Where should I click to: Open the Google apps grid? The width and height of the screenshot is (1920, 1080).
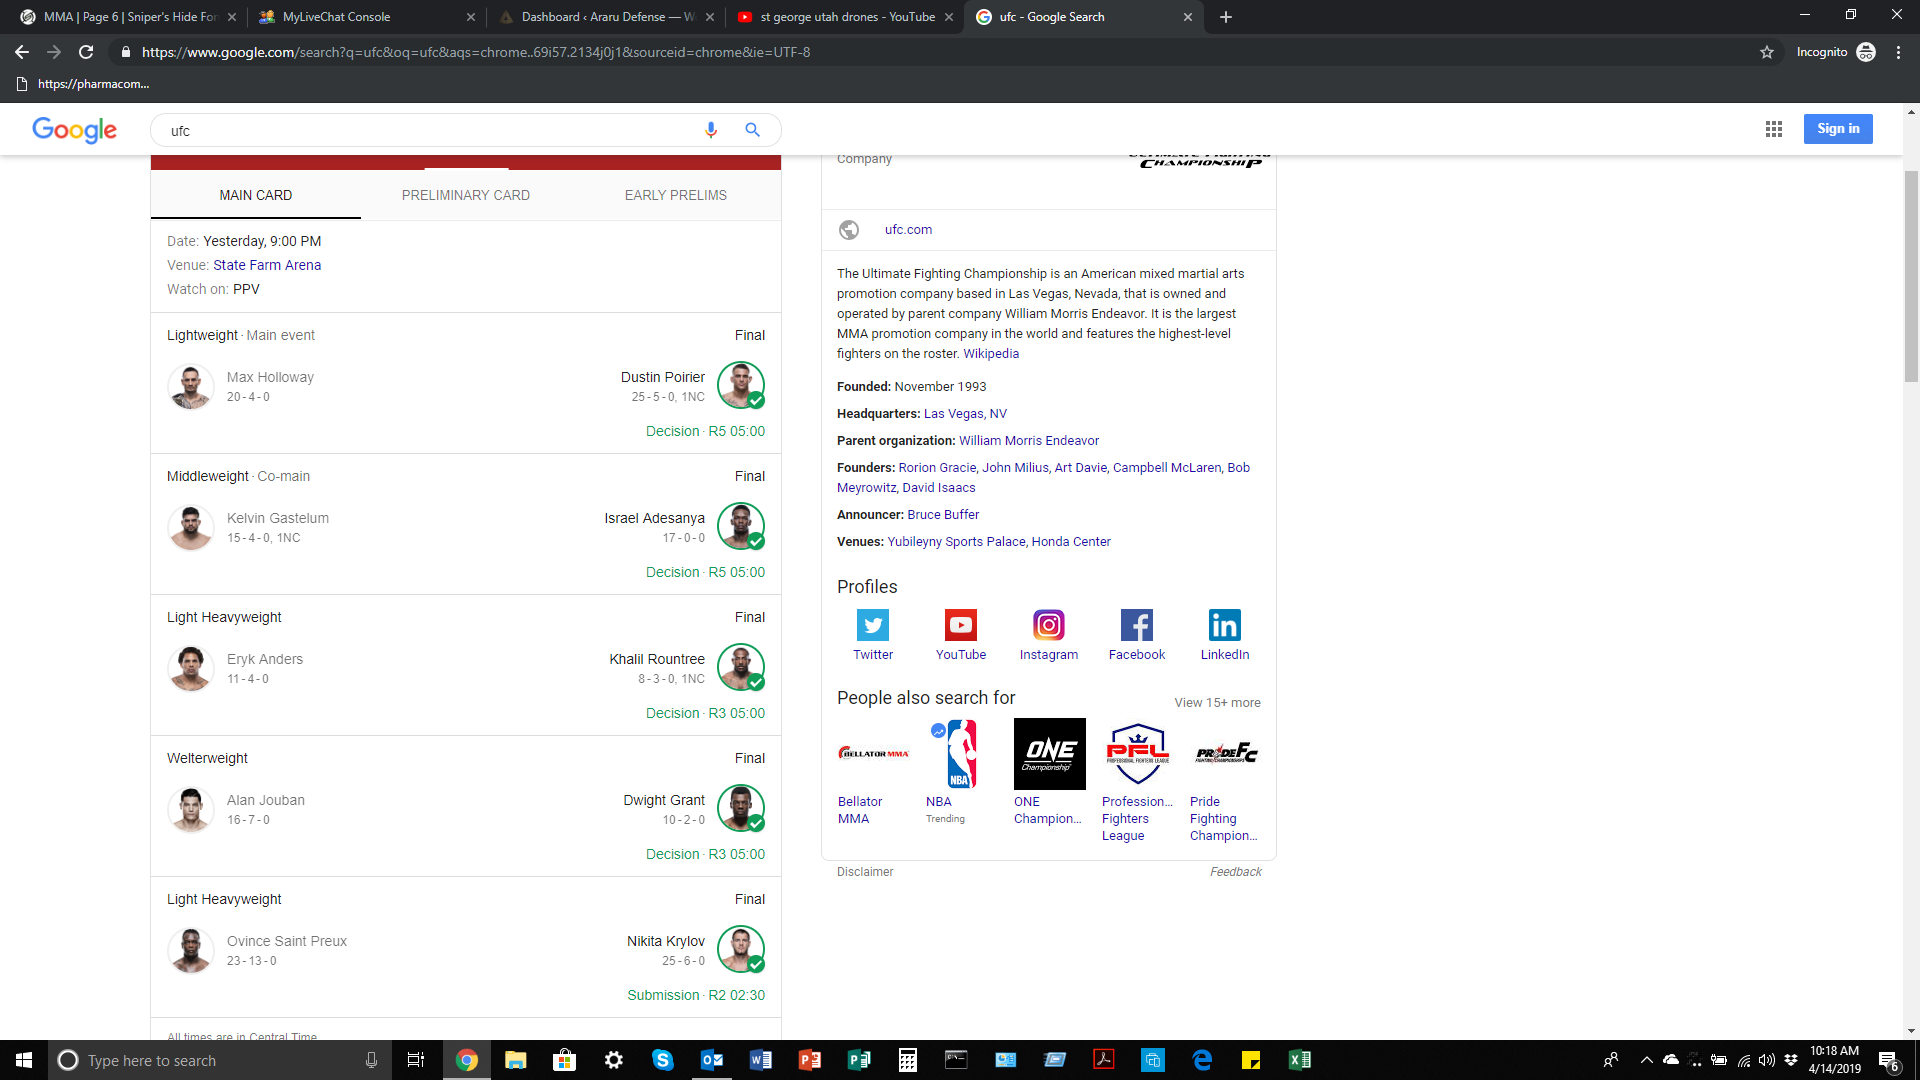tap(1774, 129)
